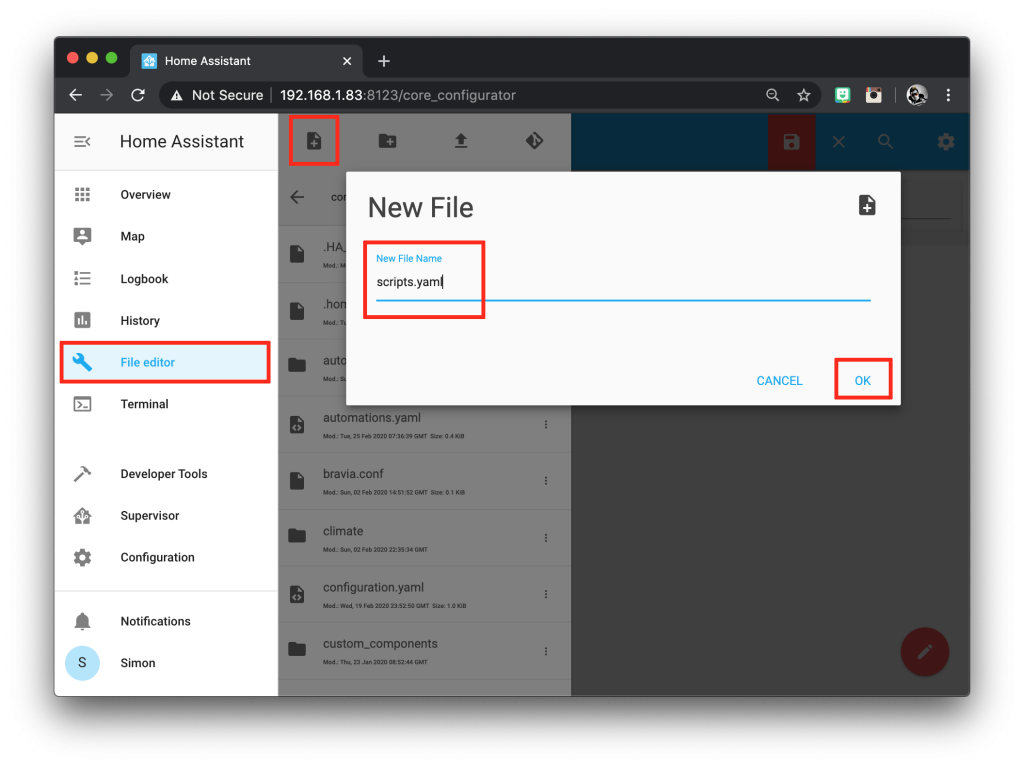Open the editor settings gear icon

[x=946, y=142]
